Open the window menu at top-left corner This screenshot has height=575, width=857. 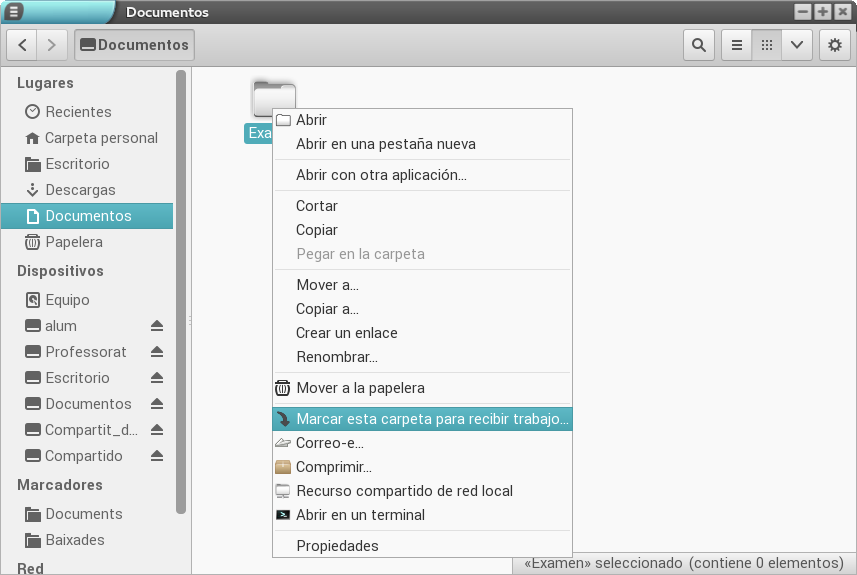[x=14, y=11]
